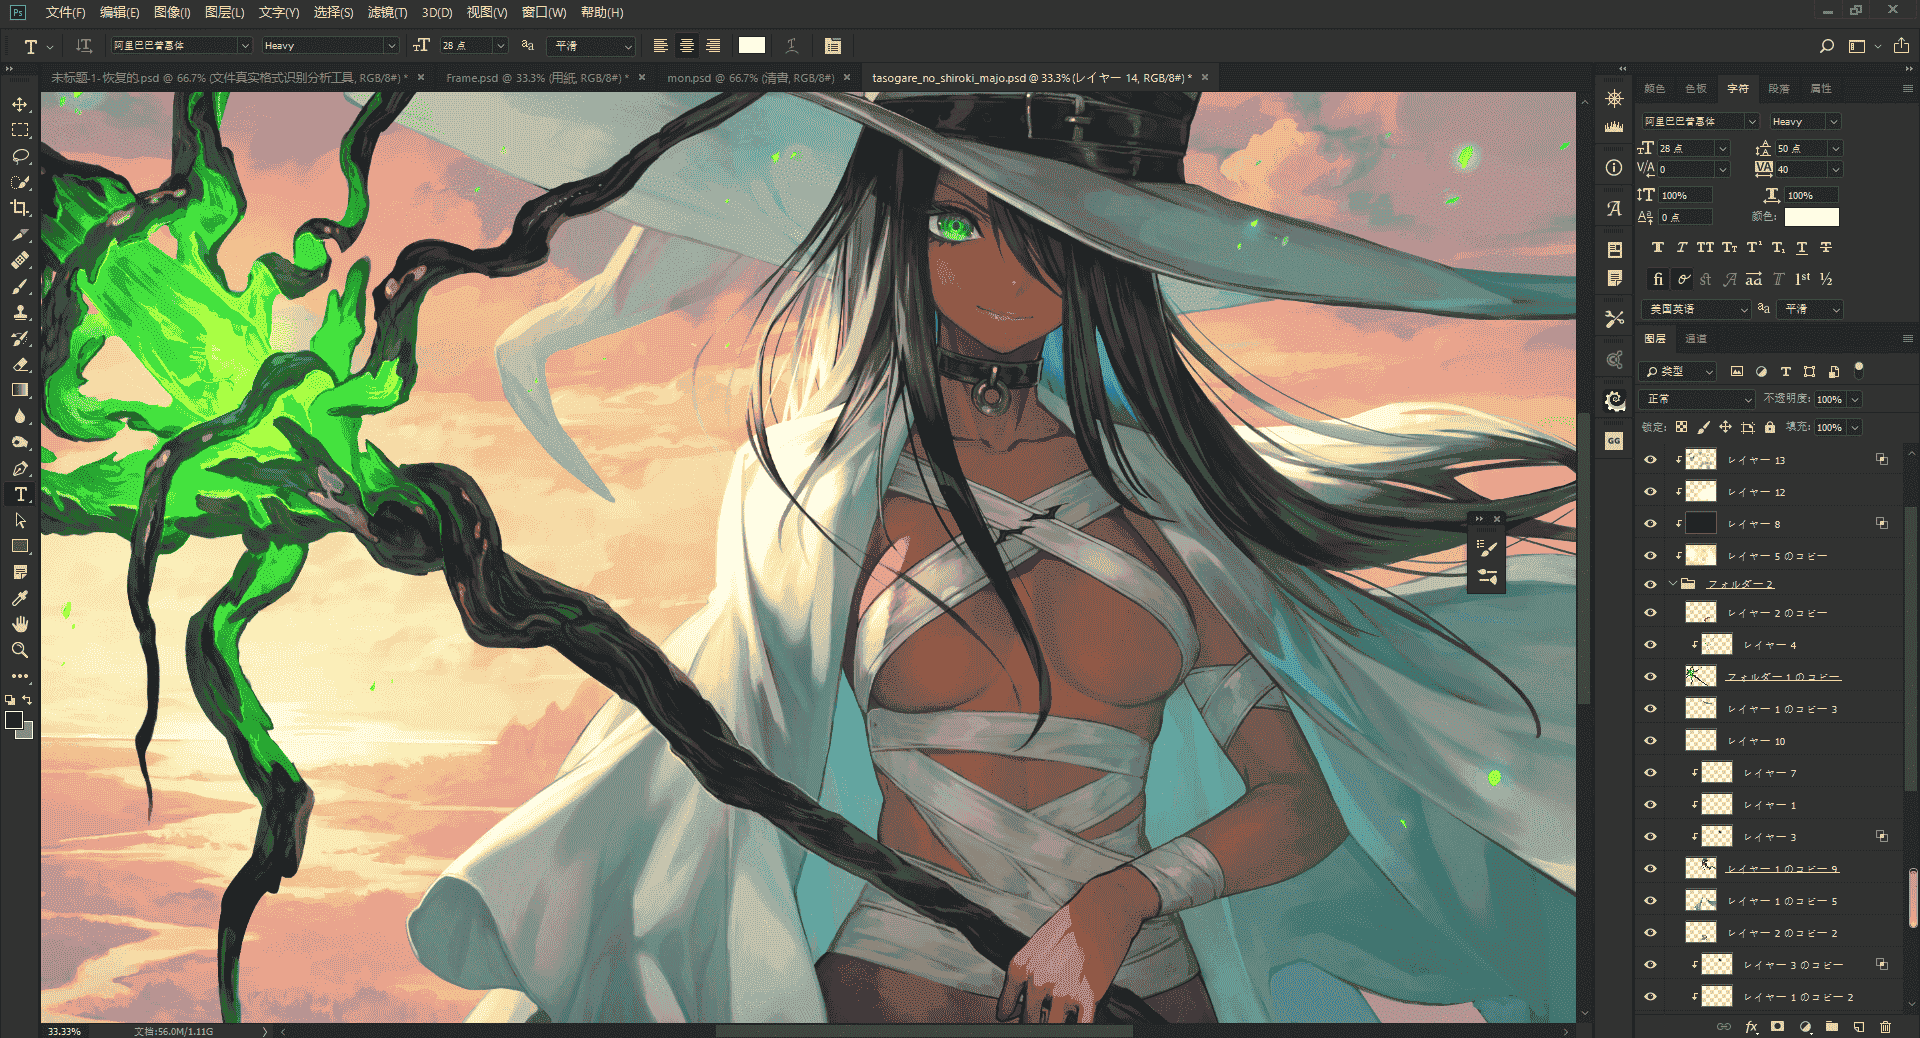Viewport: 1920px width, 1038px height.
Task: Hide the フォルダー 2 group
Action: 1650,584
